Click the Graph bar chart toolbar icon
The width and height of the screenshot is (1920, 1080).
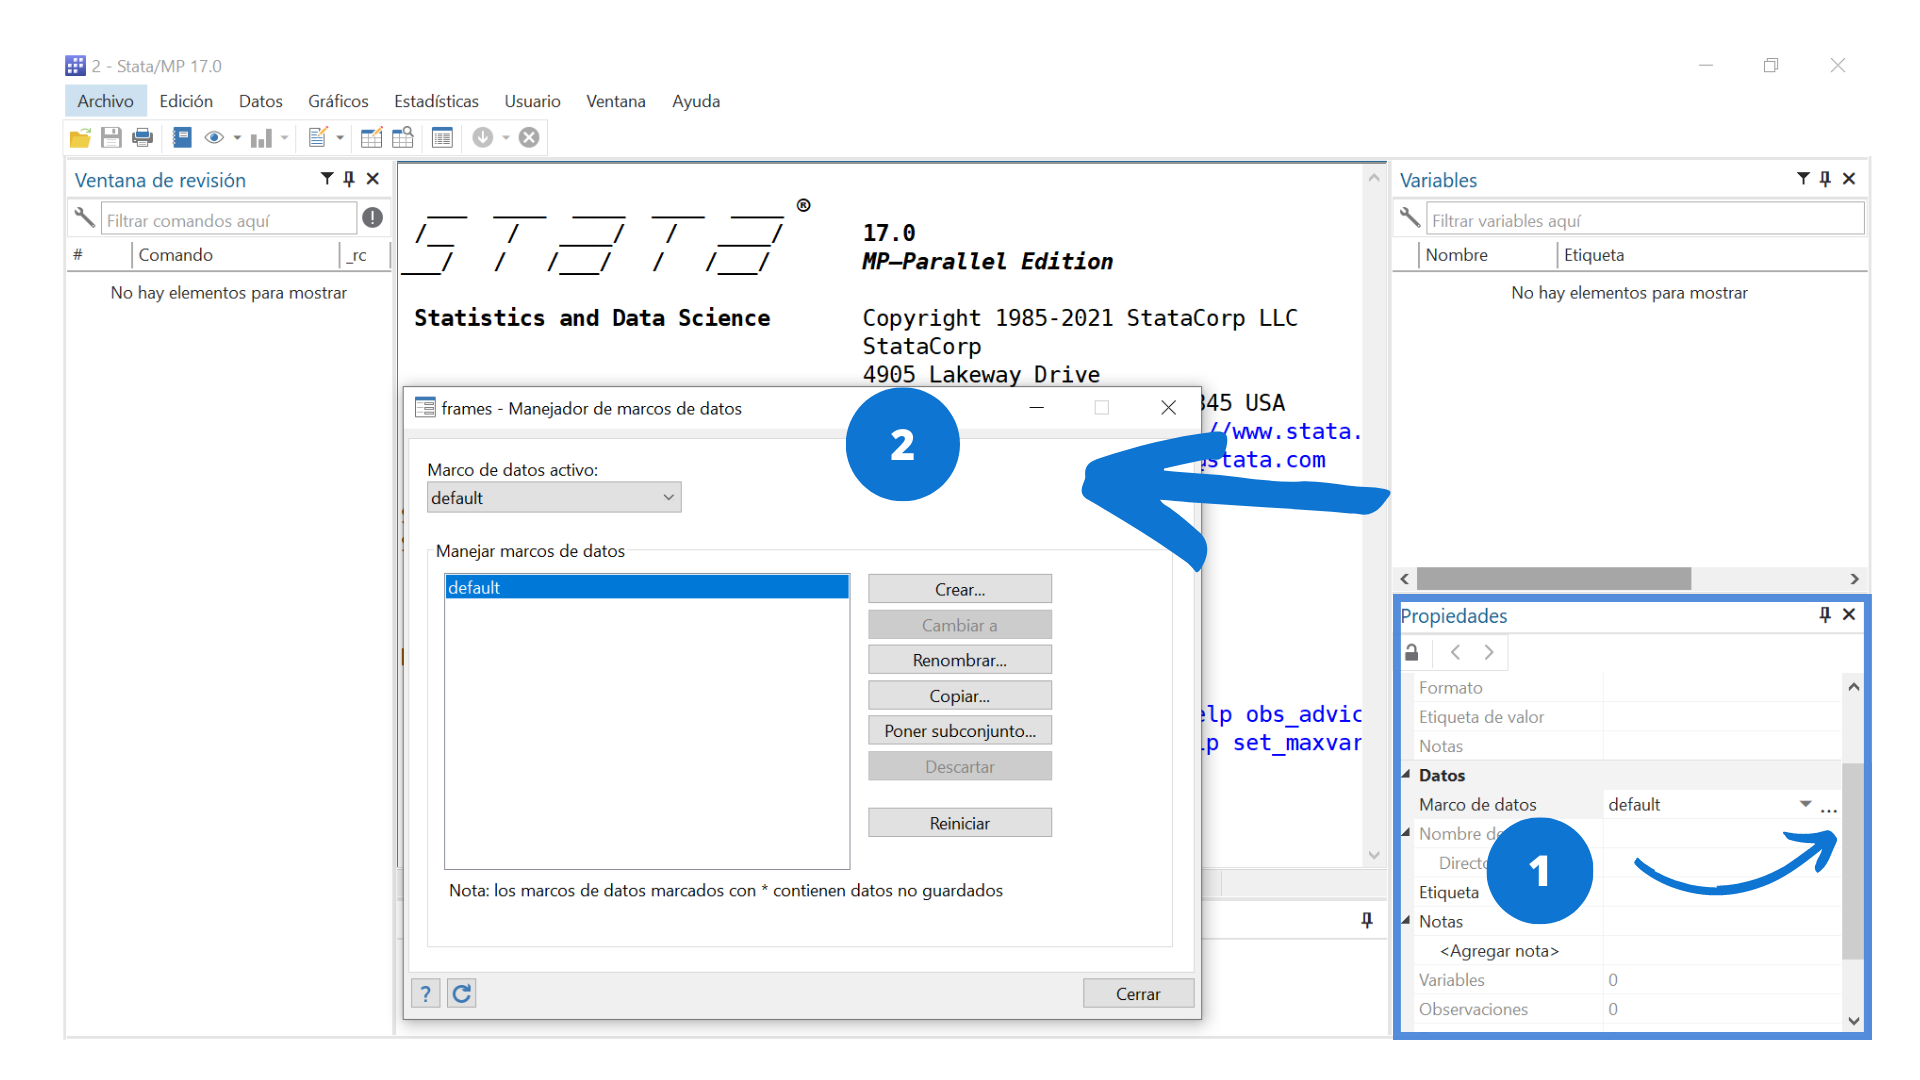click(261, 138)
